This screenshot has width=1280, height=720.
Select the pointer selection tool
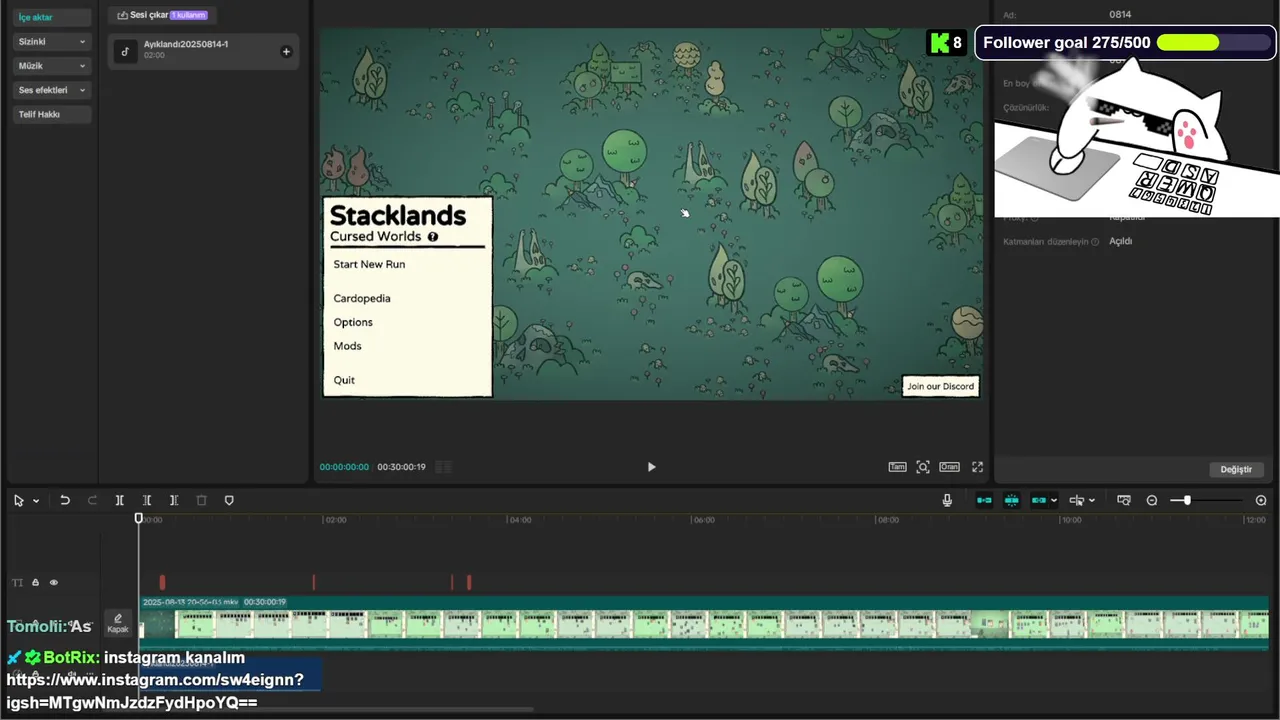click(18, 500)
